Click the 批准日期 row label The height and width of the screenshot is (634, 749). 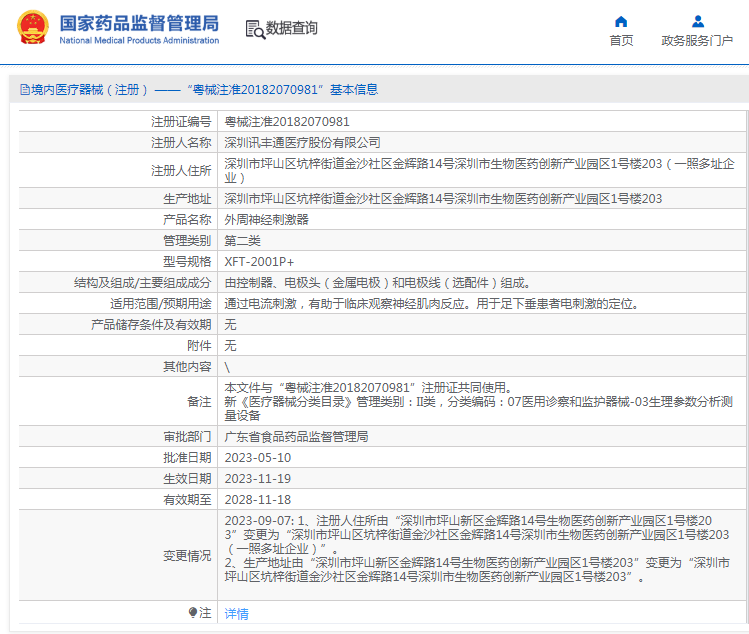pyautogui.click(x=187, y=458)
